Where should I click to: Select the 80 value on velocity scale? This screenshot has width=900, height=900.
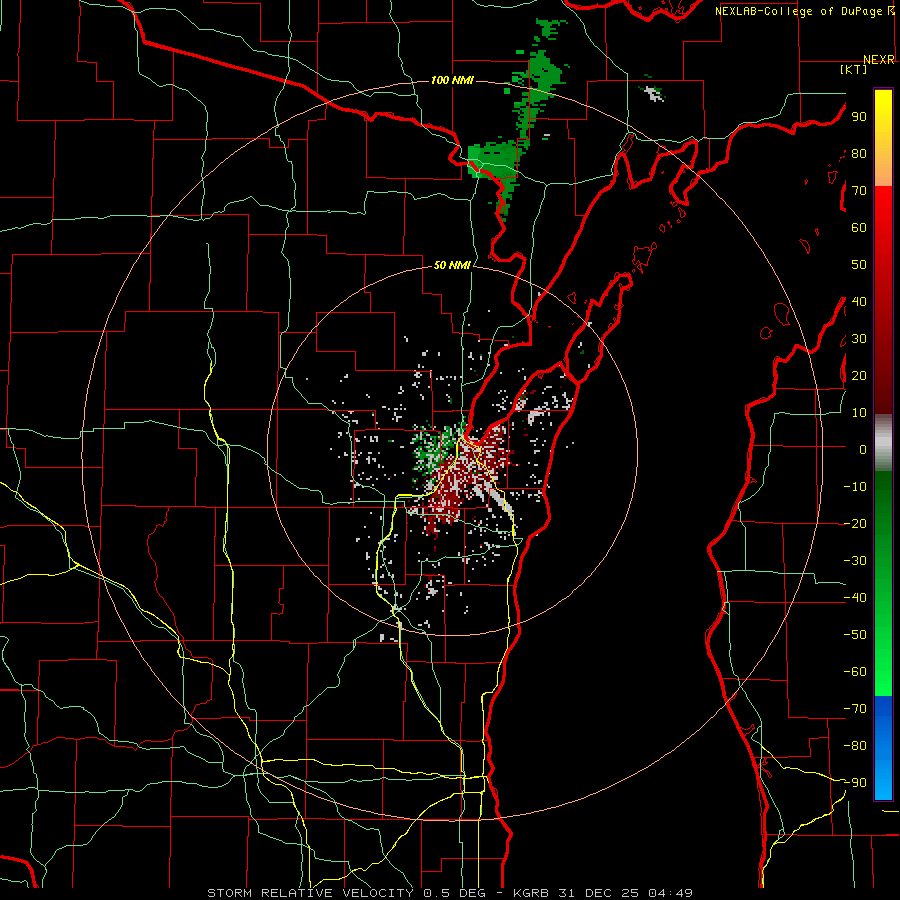click(x=859, y=153)
